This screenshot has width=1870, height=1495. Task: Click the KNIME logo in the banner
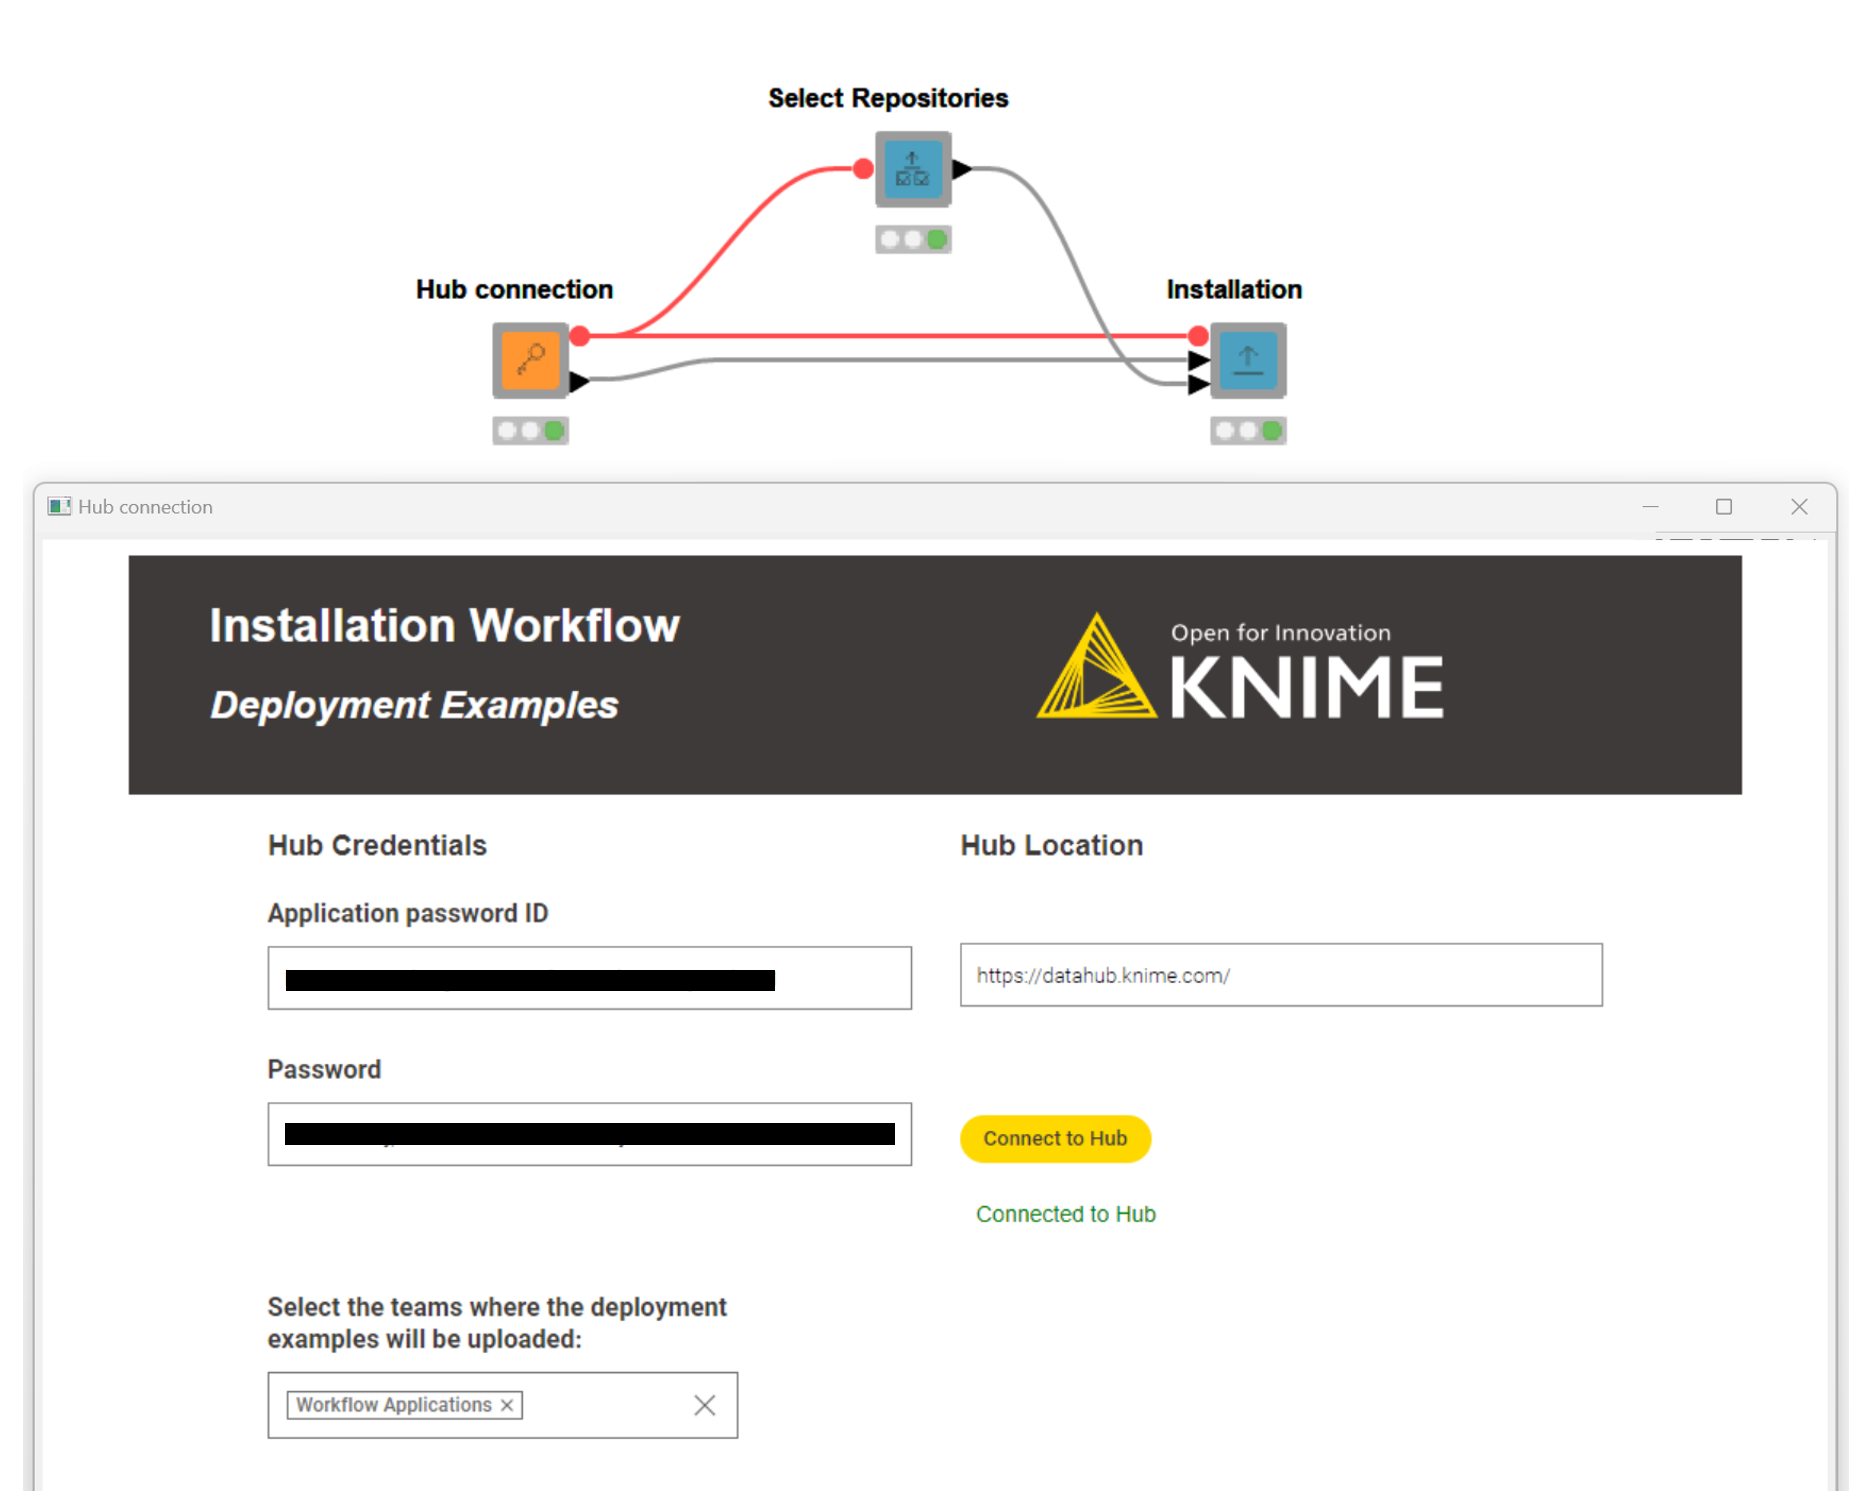click(x=1240, y=669)
